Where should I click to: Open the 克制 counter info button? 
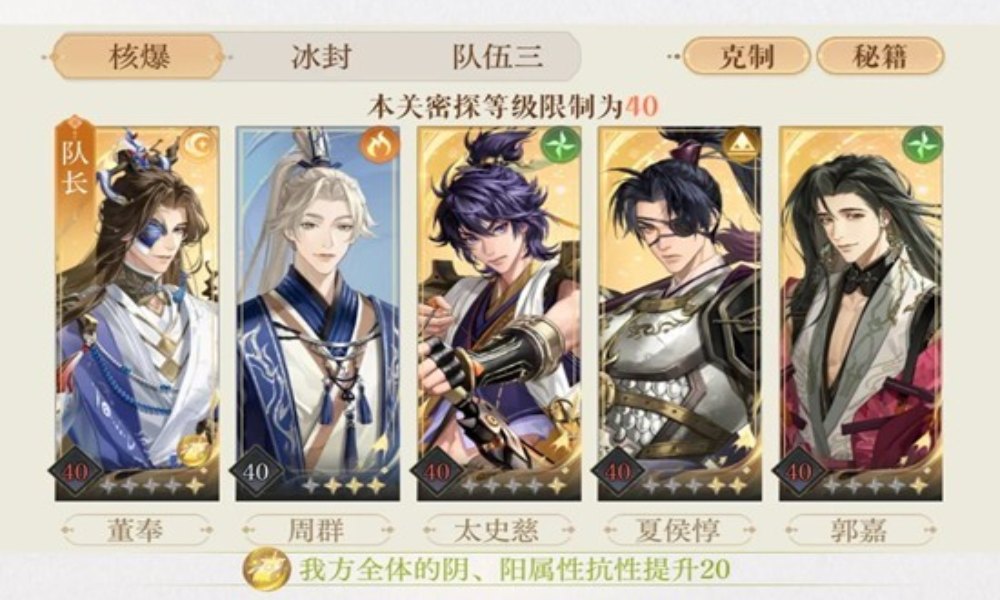[746, 56]
